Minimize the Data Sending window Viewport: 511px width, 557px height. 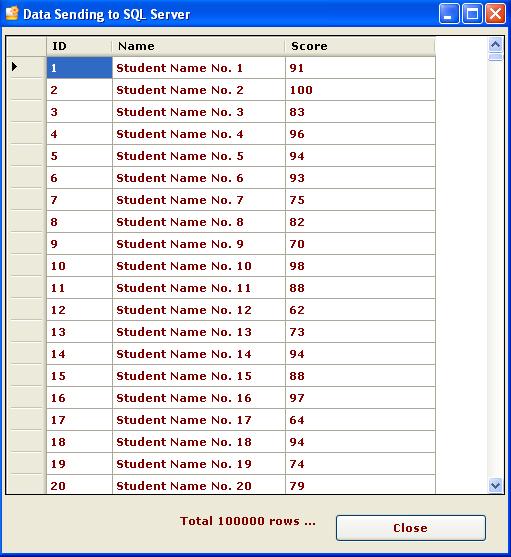pos(449,14)
